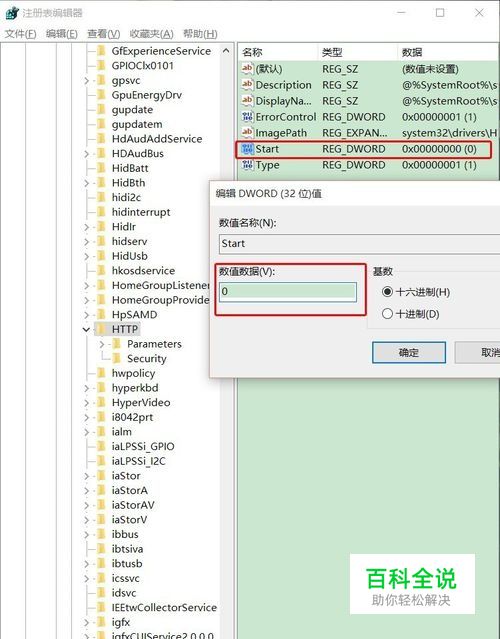Expand the Parameters subkey
500x639 pixels.
click(x=102, y=344)
